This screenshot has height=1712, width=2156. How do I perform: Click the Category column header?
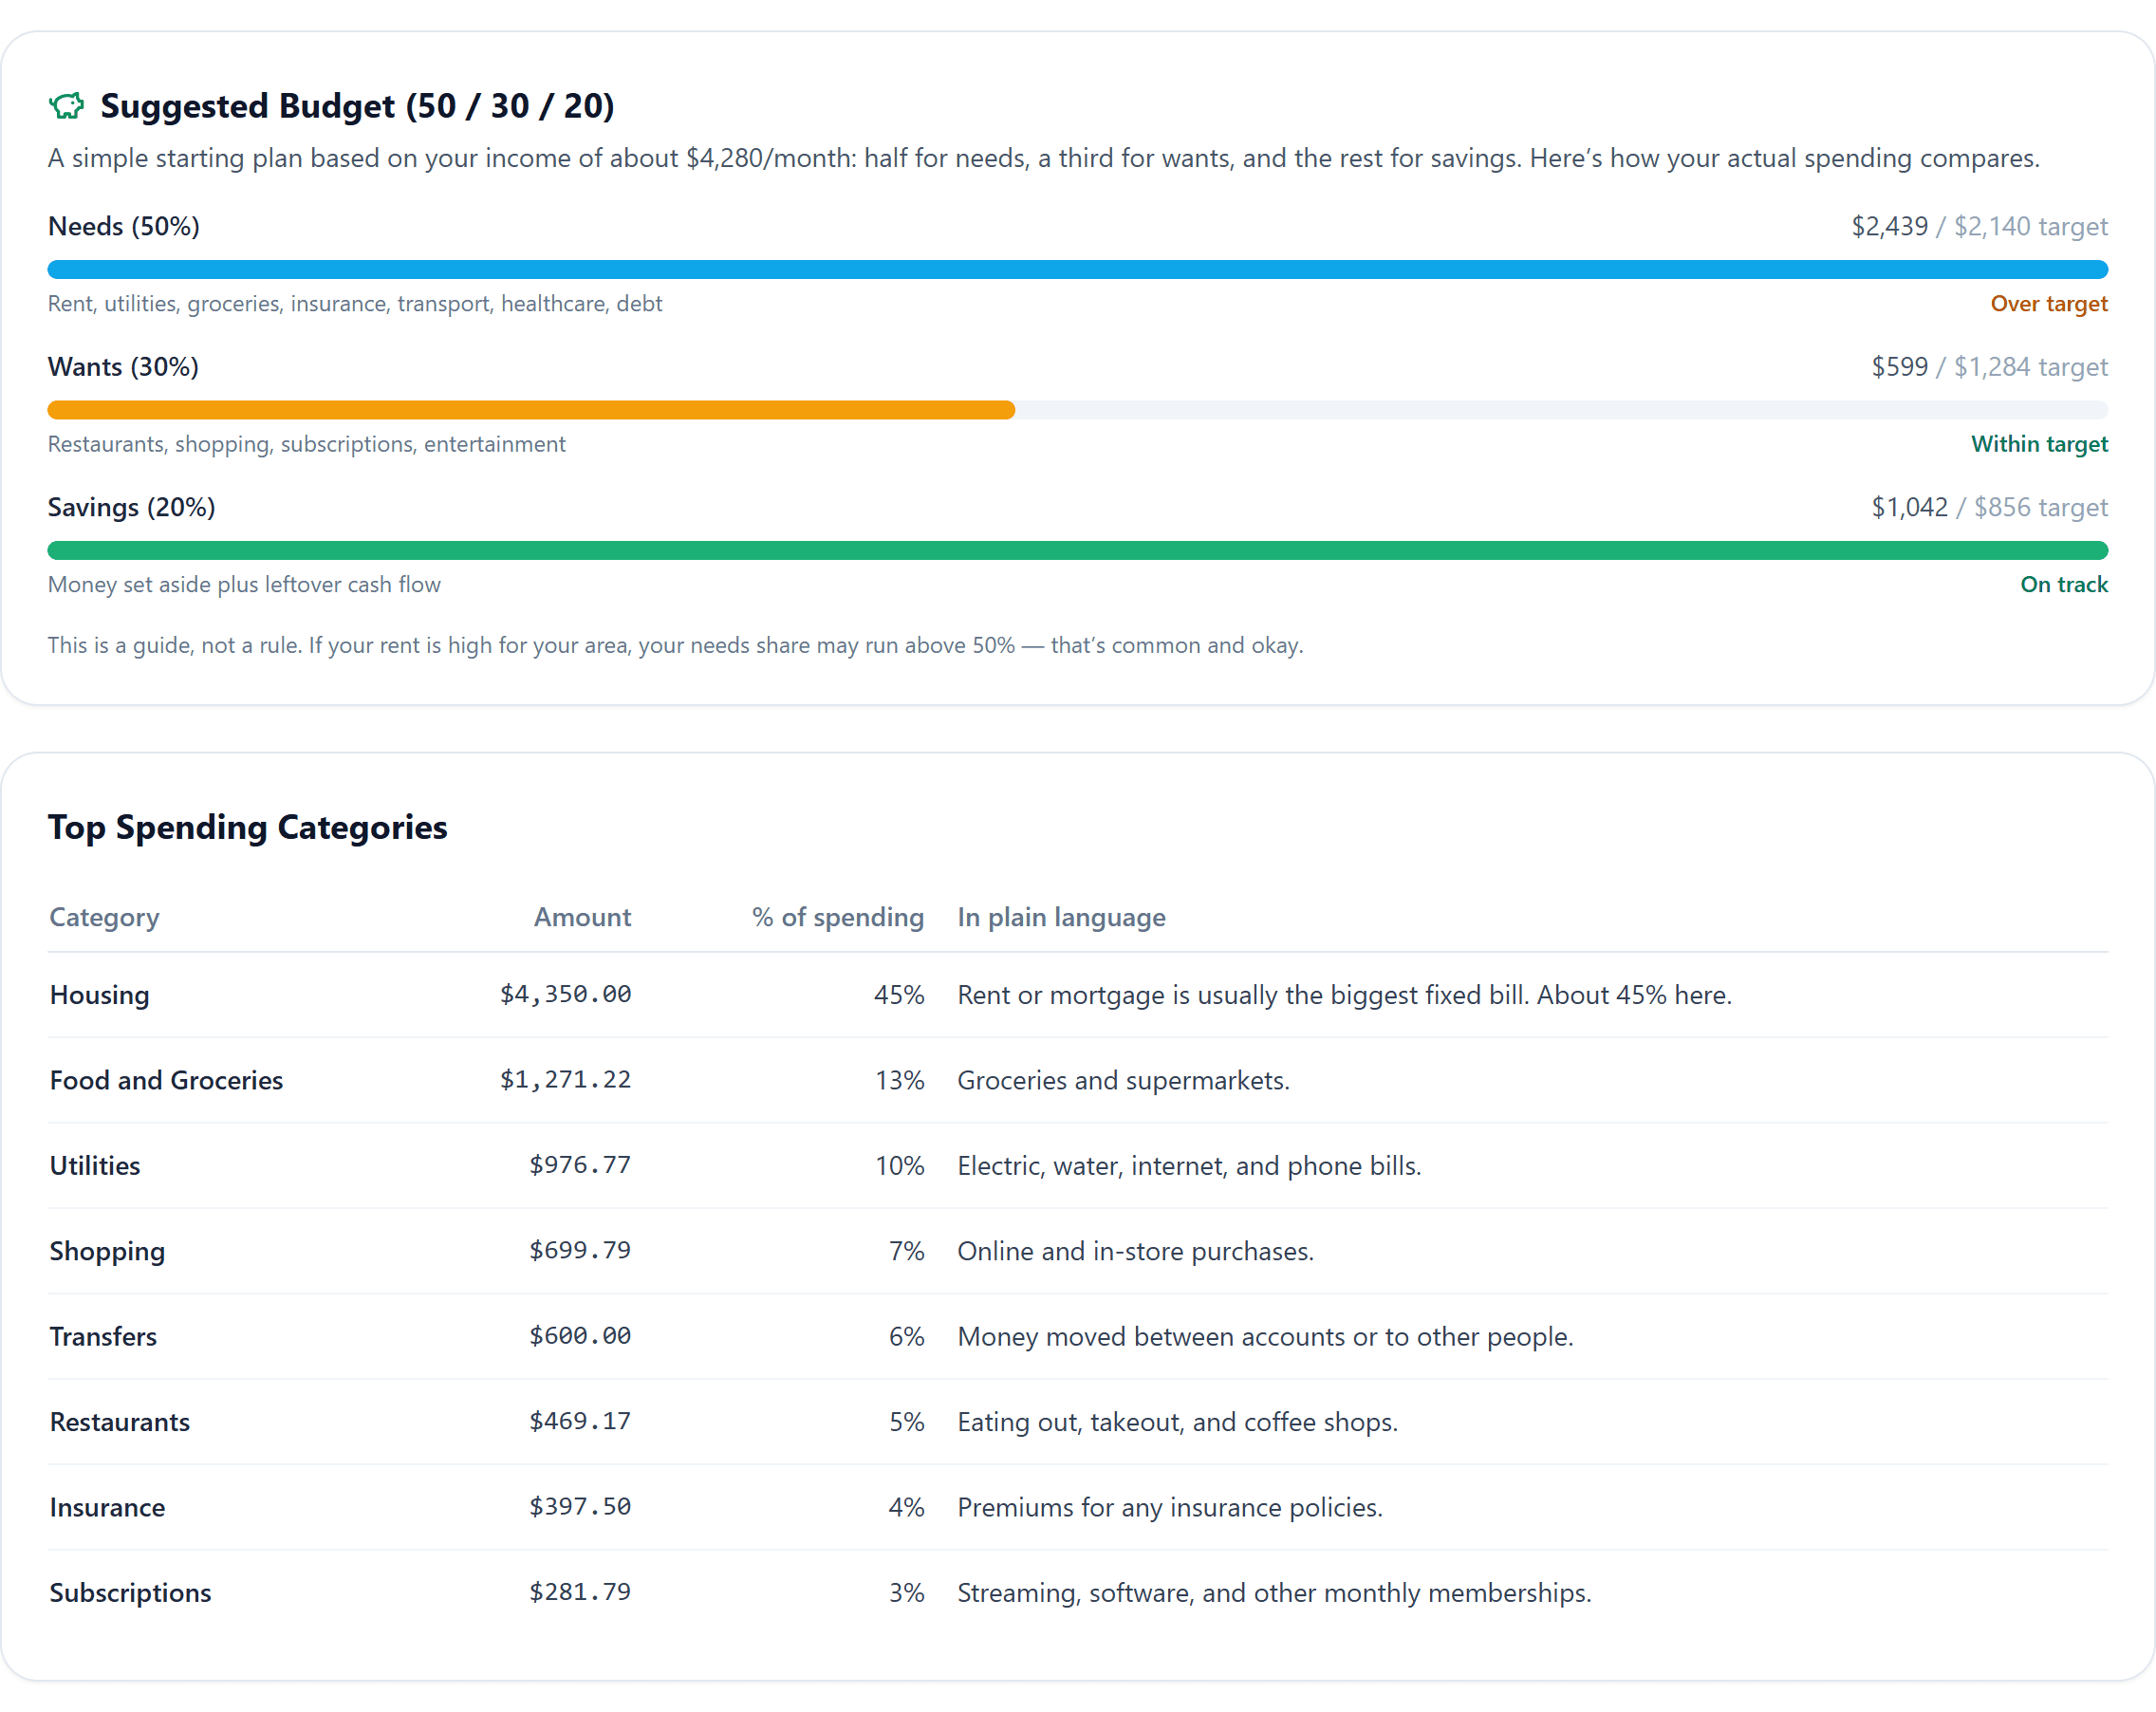click(x=105, y=918)
